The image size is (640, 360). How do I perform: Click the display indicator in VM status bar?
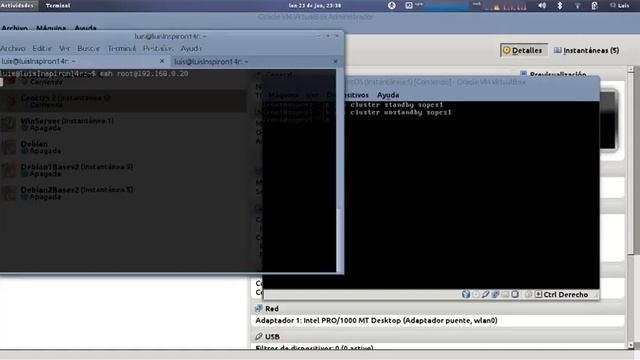coord(515,294)
